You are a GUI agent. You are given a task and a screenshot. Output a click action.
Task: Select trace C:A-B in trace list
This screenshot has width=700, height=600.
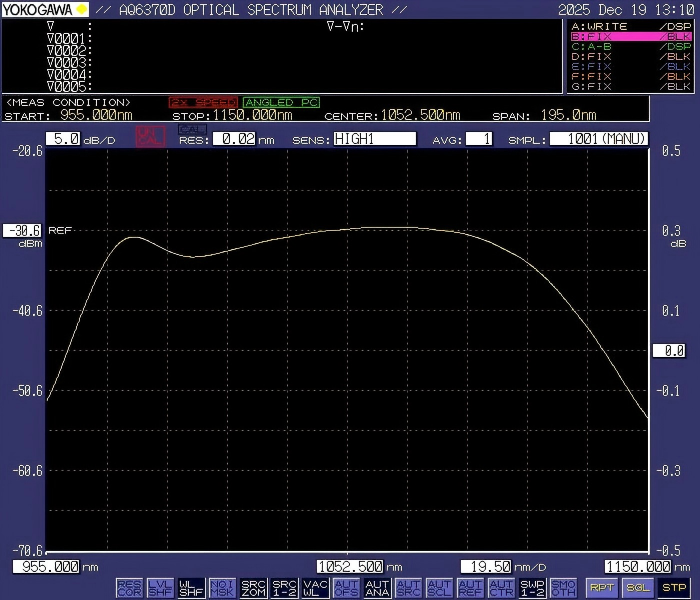tap(630, 46)
